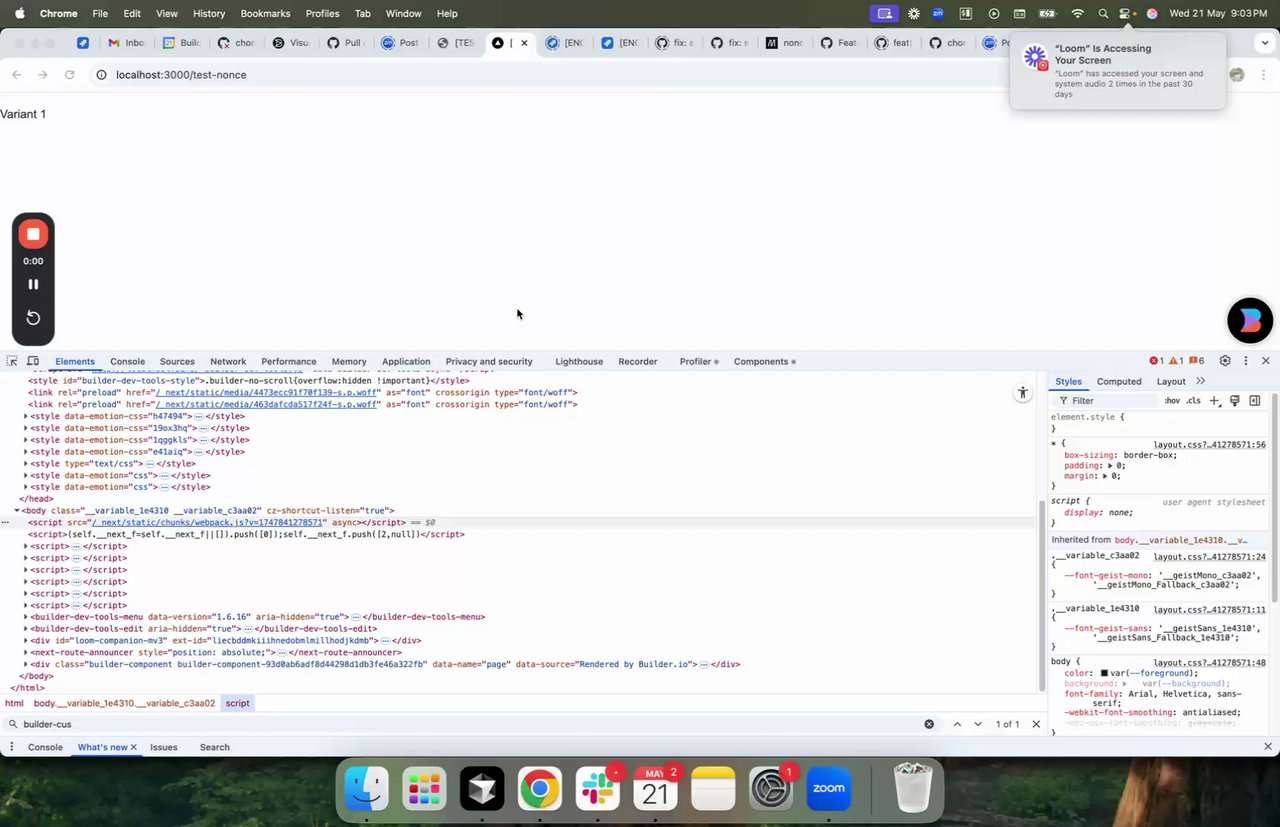Collapse the body element node

[x=17, y=511]
